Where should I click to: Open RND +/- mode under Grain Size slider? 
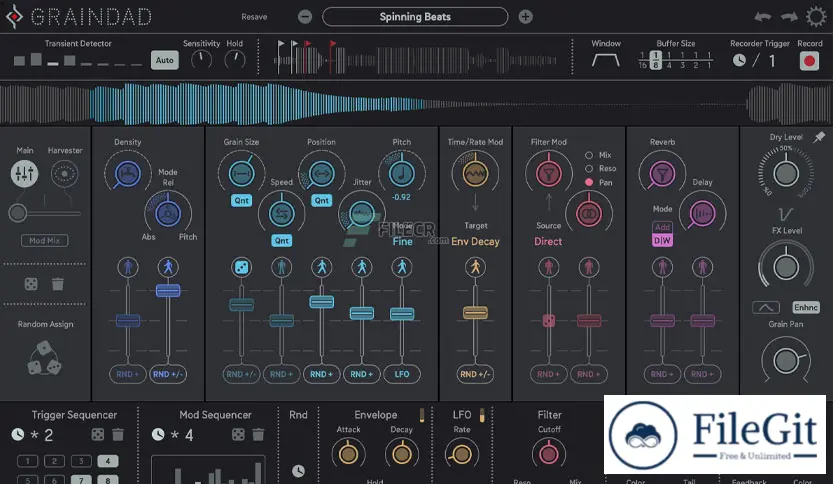coord(241,374)
